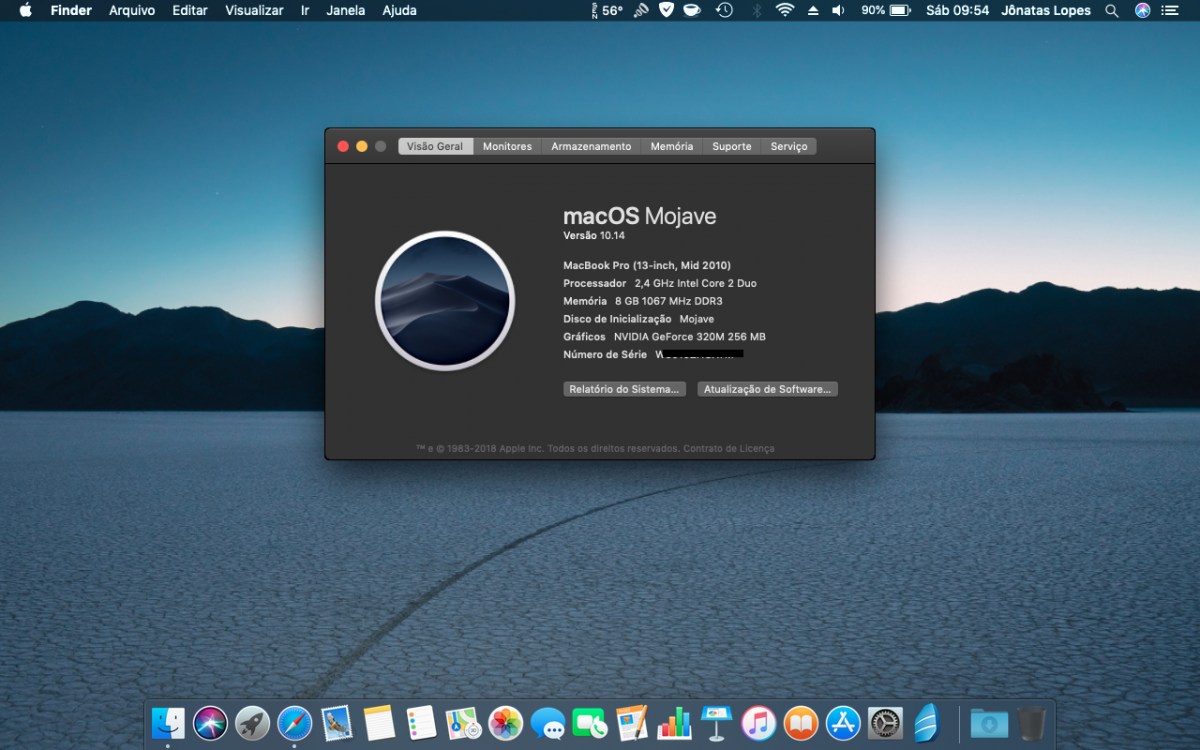Open iTunes music icon in Dock
The height and width of the screenshot is (750, 1200).
pyautogui.click(x=759, y=722)
